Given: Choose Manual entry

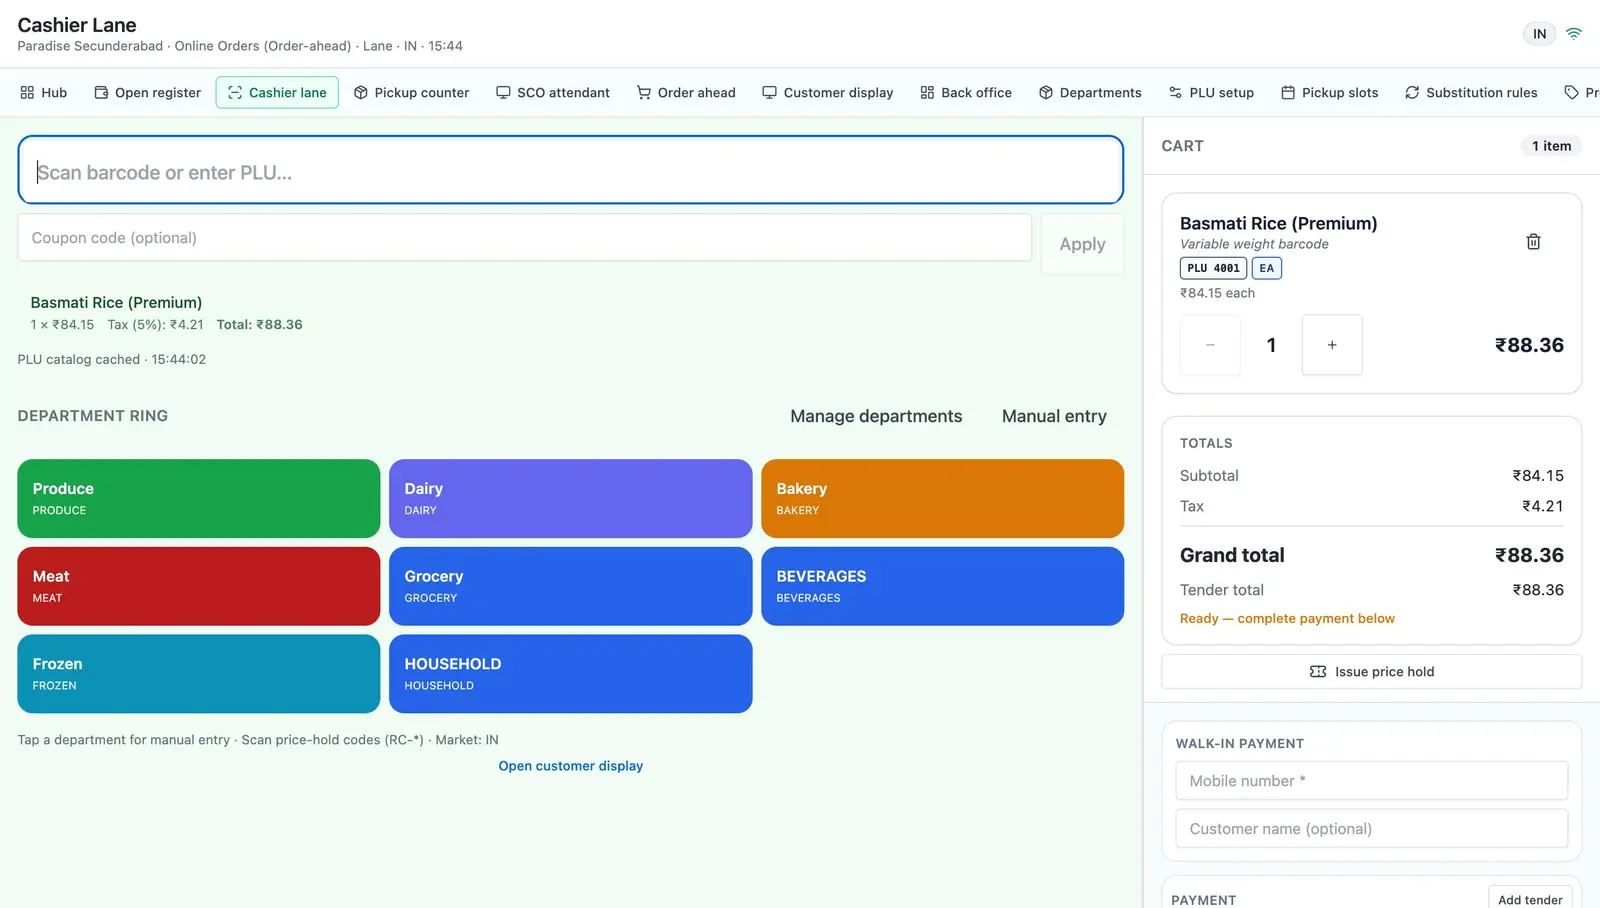Looking at the screenshot, I should pos(1054,416).
